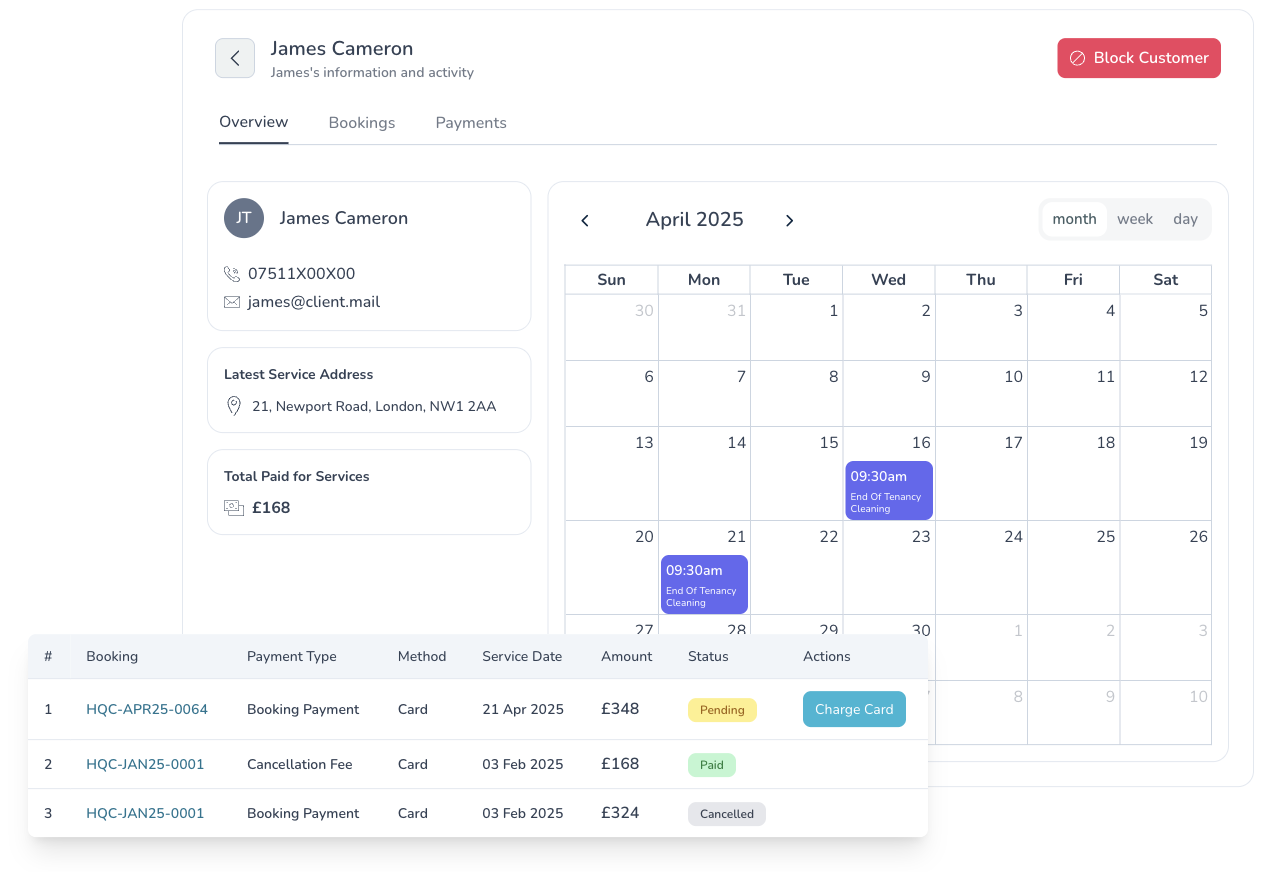Click the Wed column header
The width and height of the screenshot is (1266, 872).
coord(889,280)
